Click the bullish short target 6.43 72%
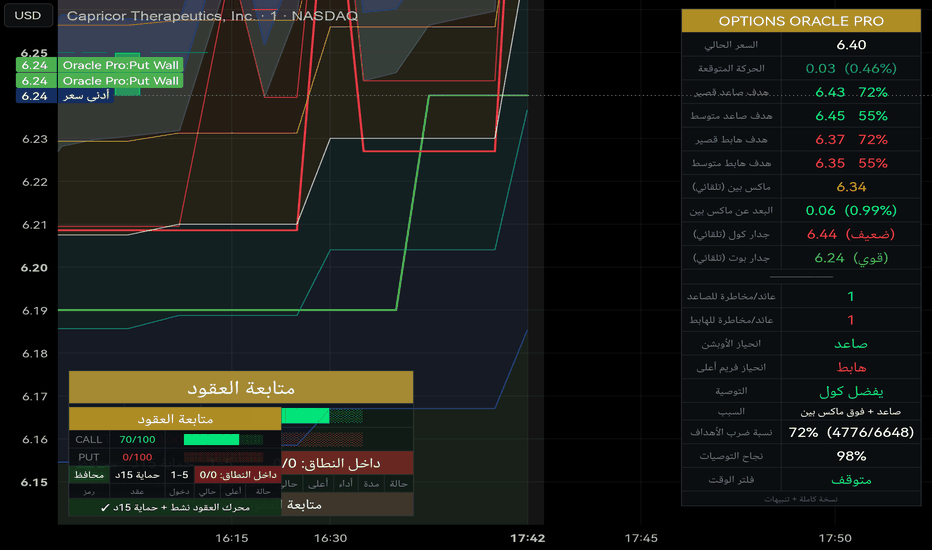The height and width of the screenshot is (550, 932). click(x=851, y=92)
